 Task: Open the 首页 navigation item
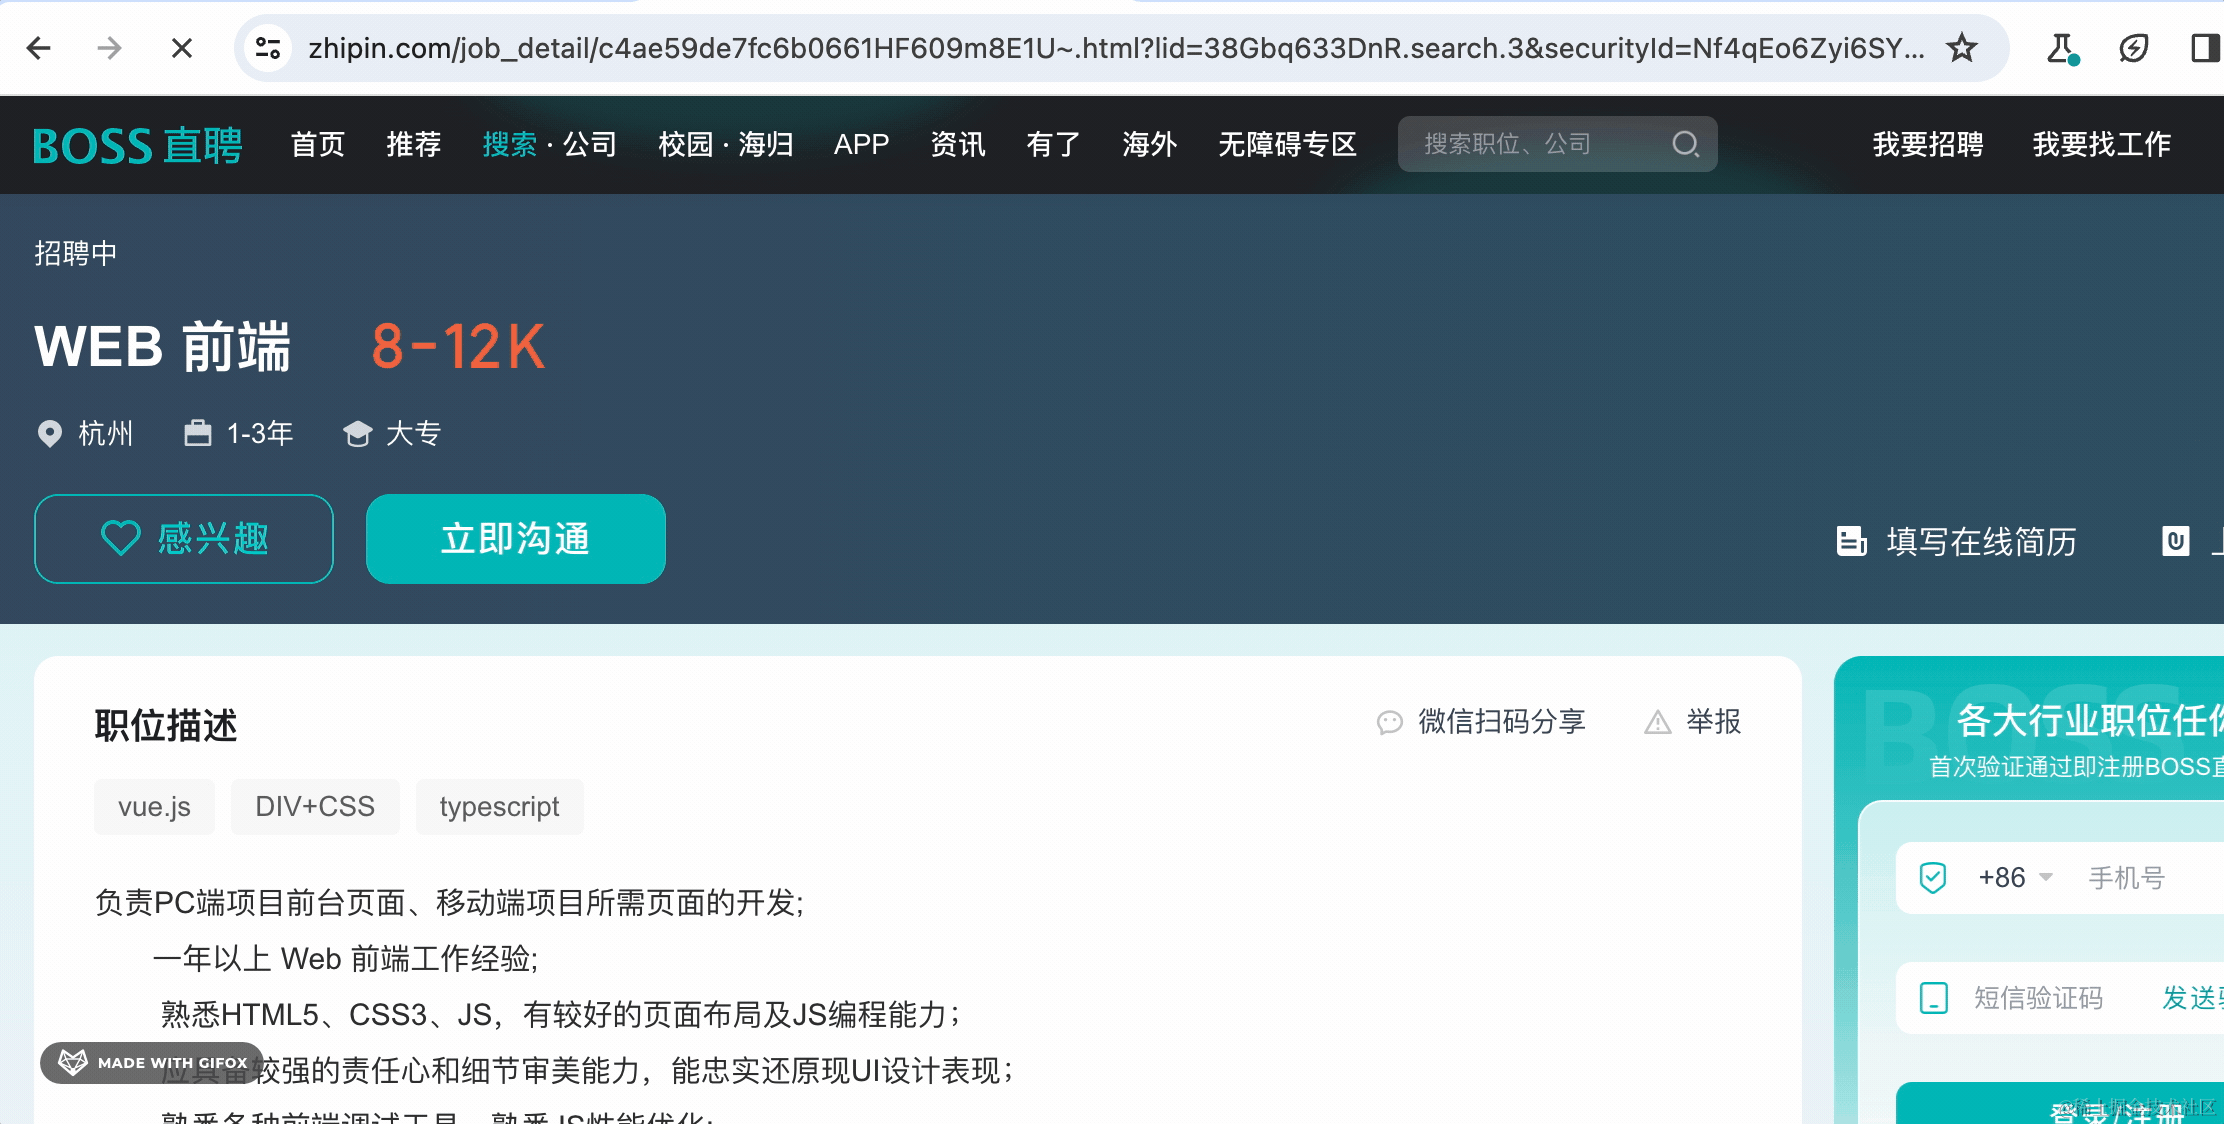[x=317, y=144]
